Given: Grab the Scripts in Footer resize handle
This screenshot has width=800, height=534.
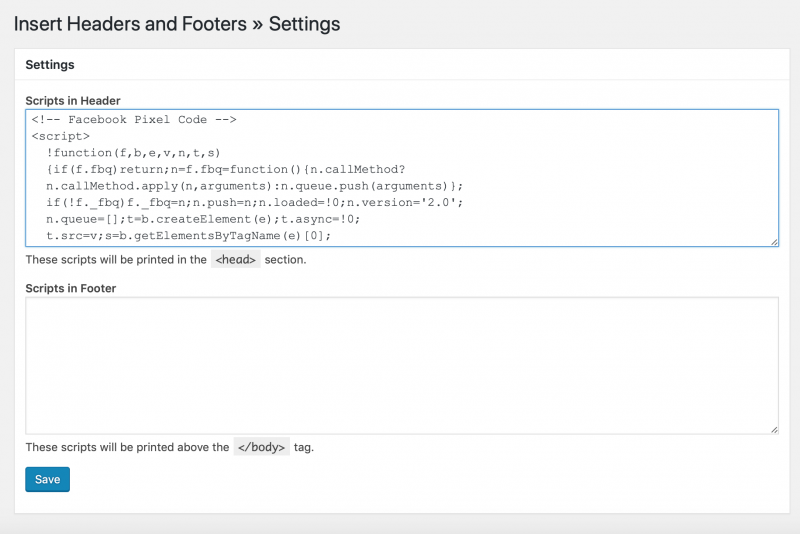Looking at the screenshot, I should (x=774, y=429).
